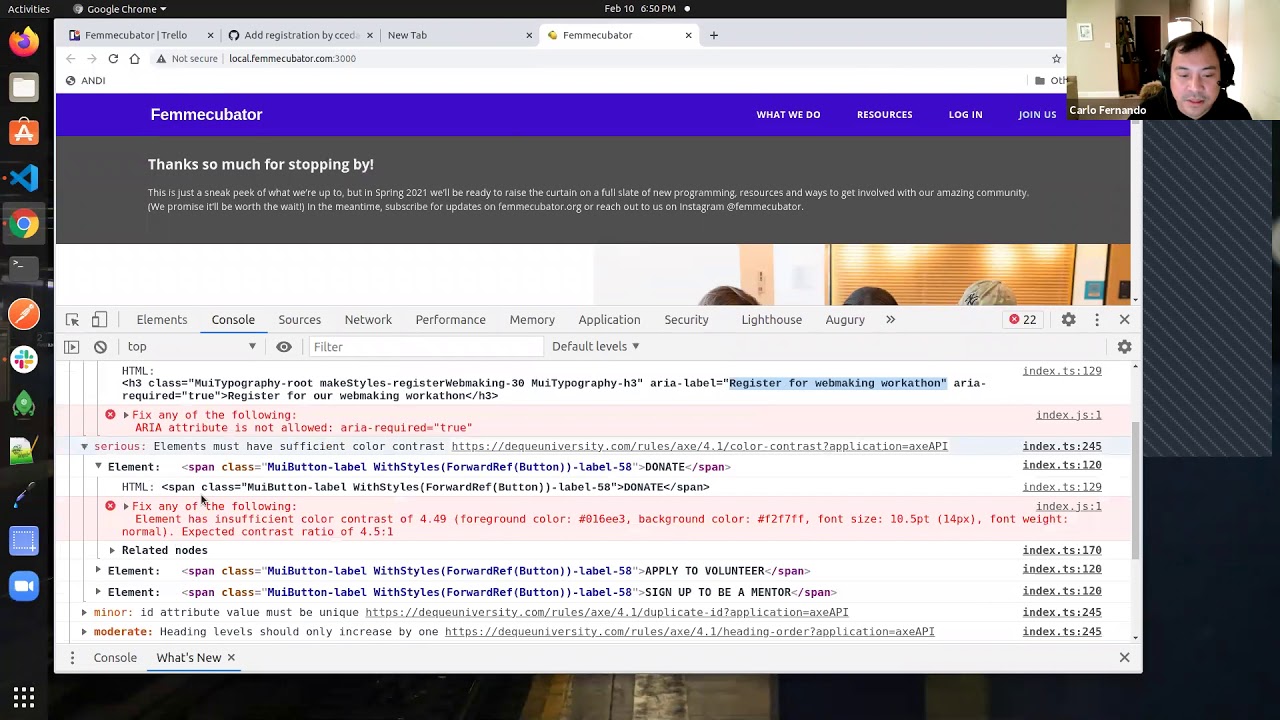Viewport: 1280px width, 720px height.
Task: Open the Augury tab
Action: coord(845,320)
